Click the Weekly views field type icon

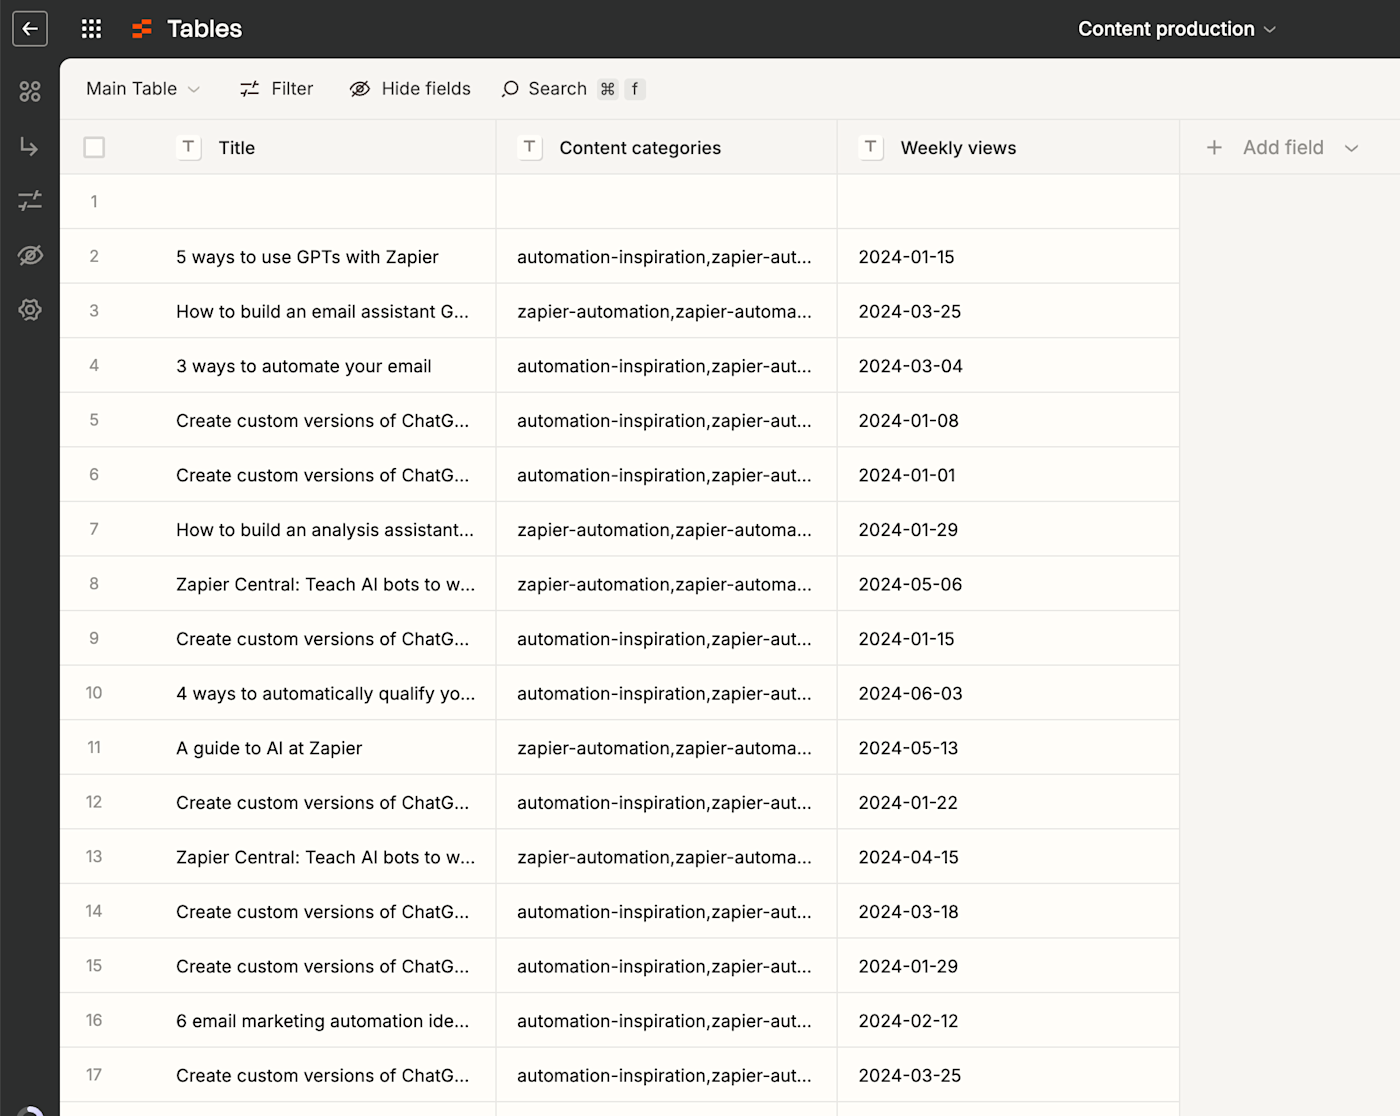pos(871,147)
